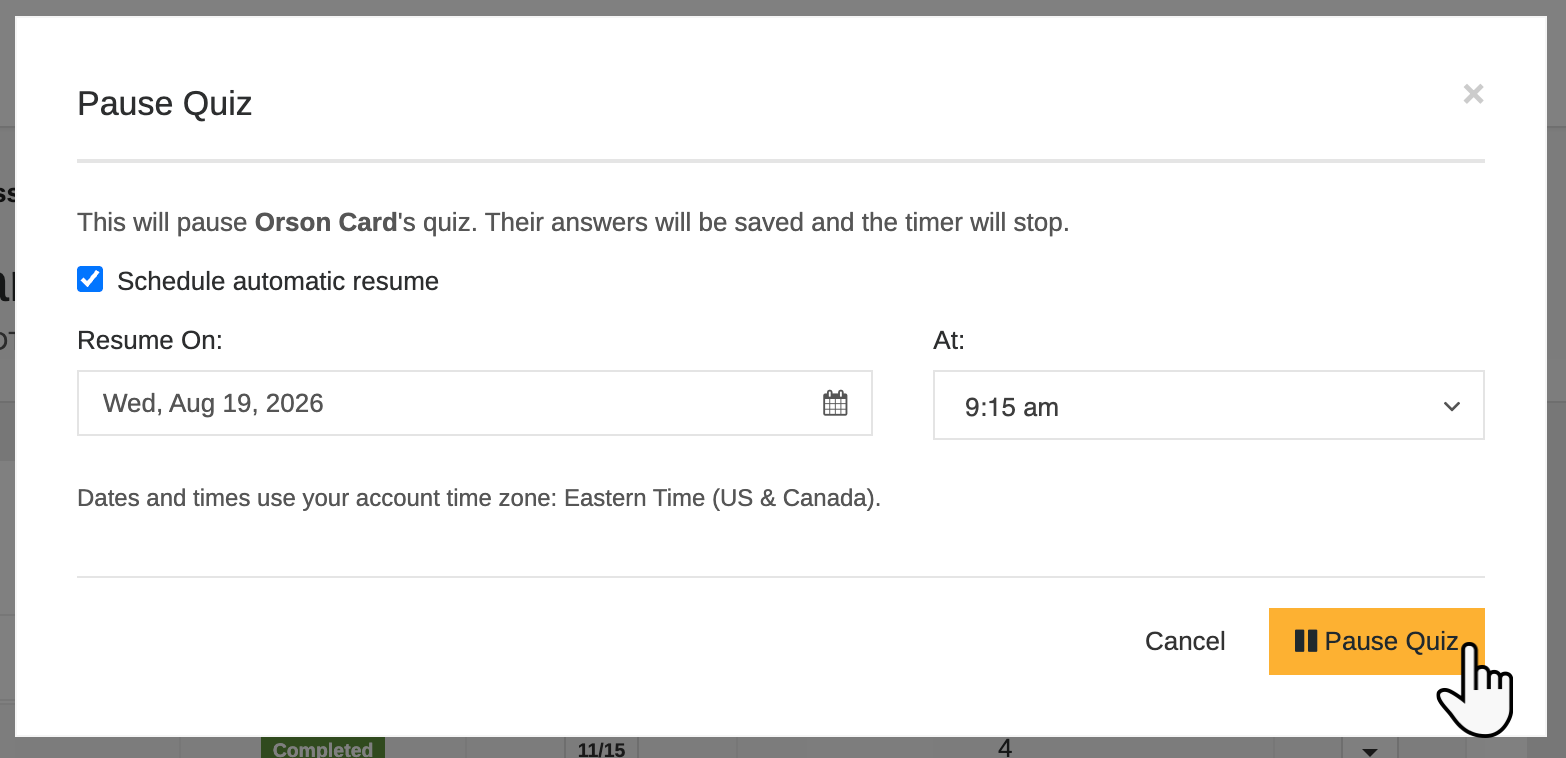
Task: Click the 11/15 score cell
Action: tap(601, 749)
